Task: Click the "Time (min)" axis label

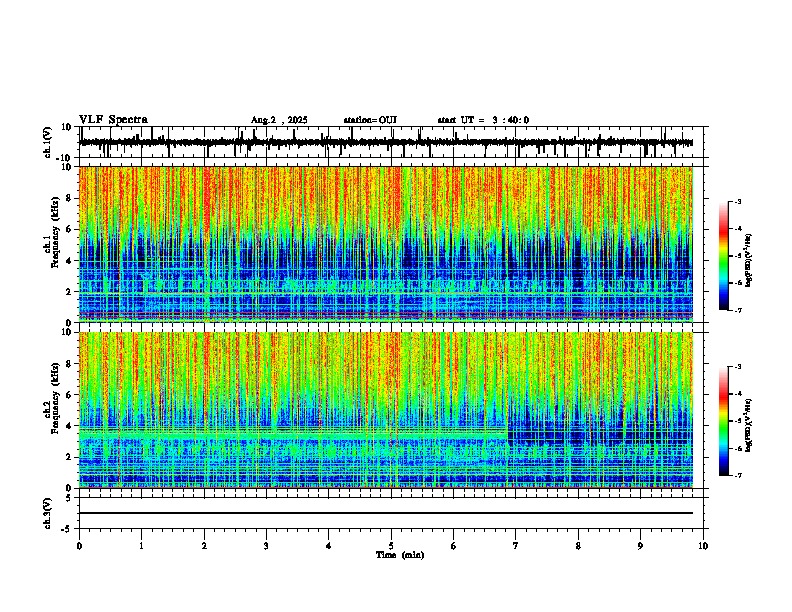Action: coord(400,555)
